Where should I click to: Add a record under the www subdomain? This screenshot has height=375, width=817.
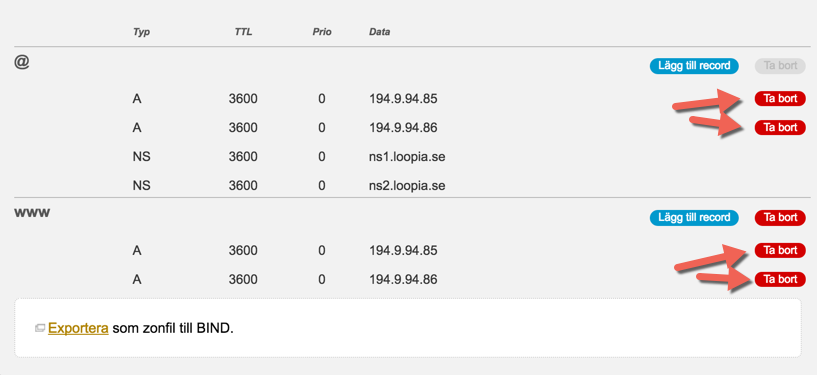(694, 218)
